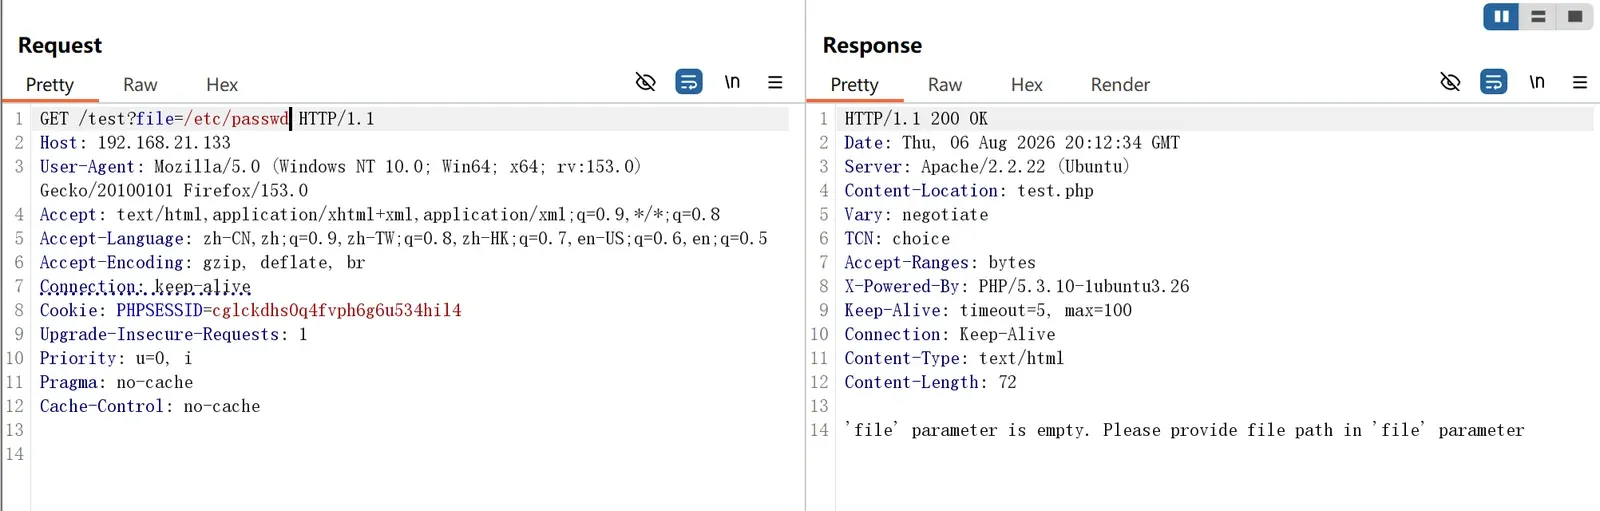Click the Cache-Control: no-cache line
Image resolution: width=1600 pixels, height=511 pixels.
150,407
